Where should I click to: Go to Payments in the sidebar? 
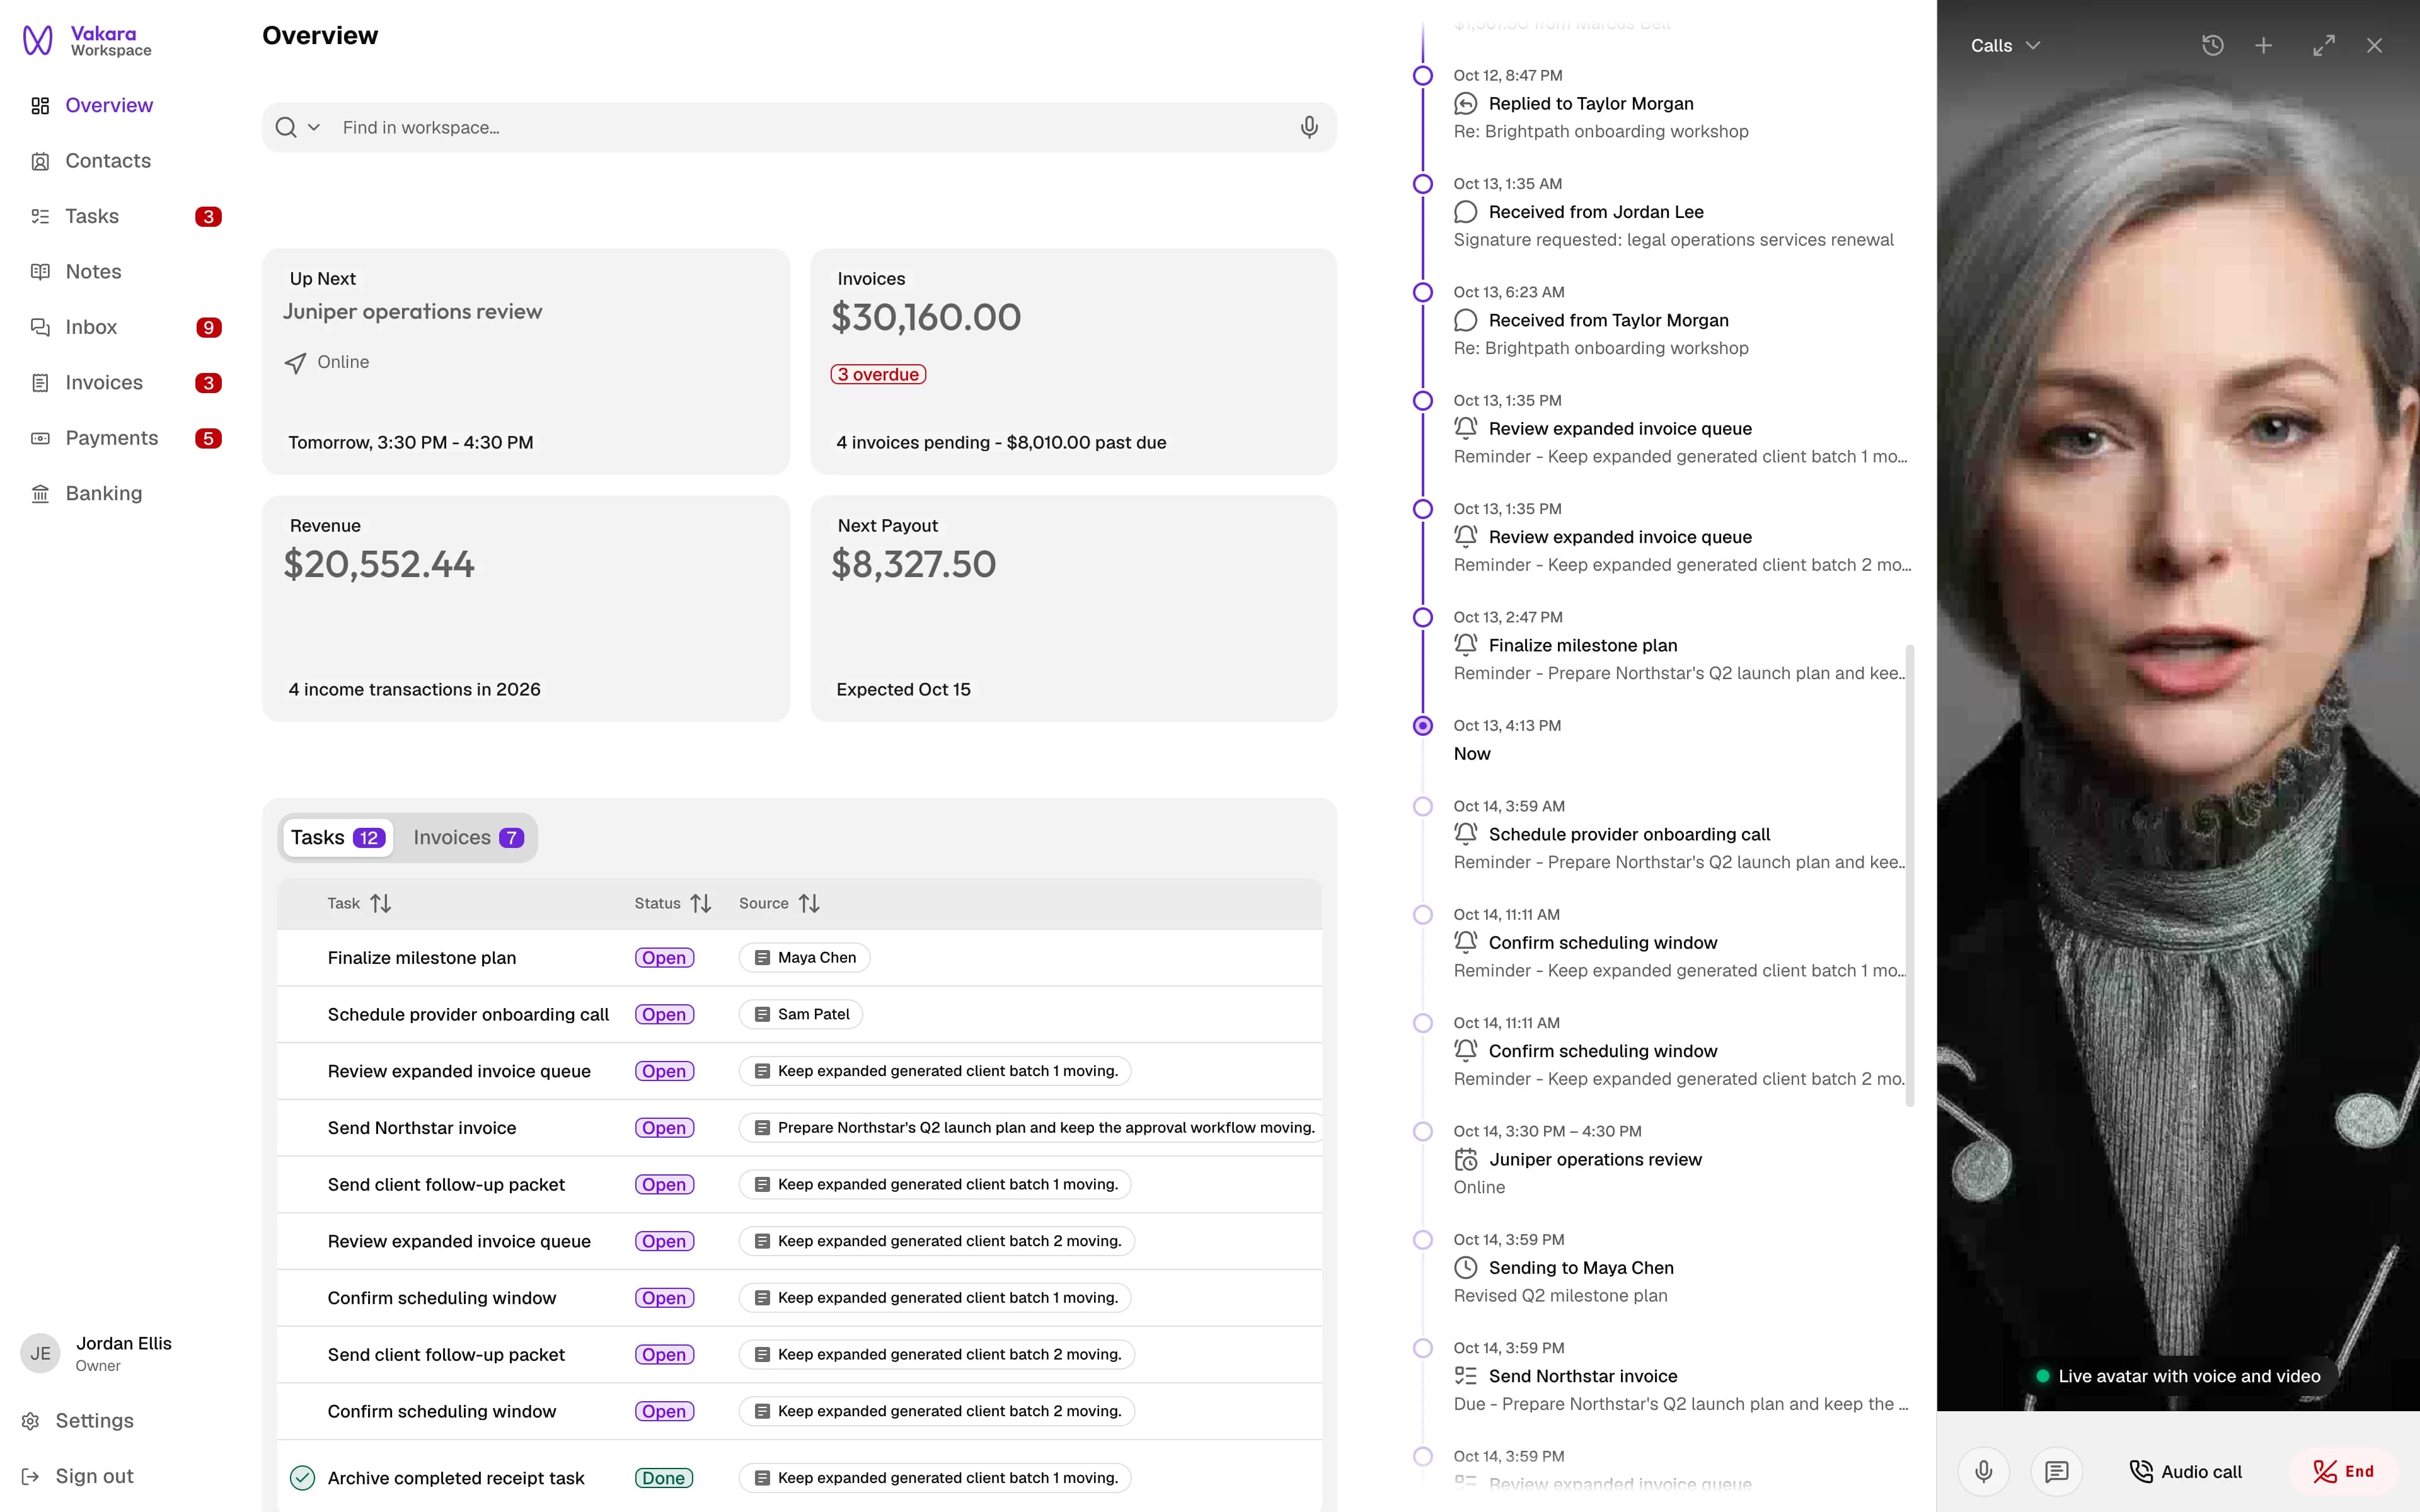111,438
